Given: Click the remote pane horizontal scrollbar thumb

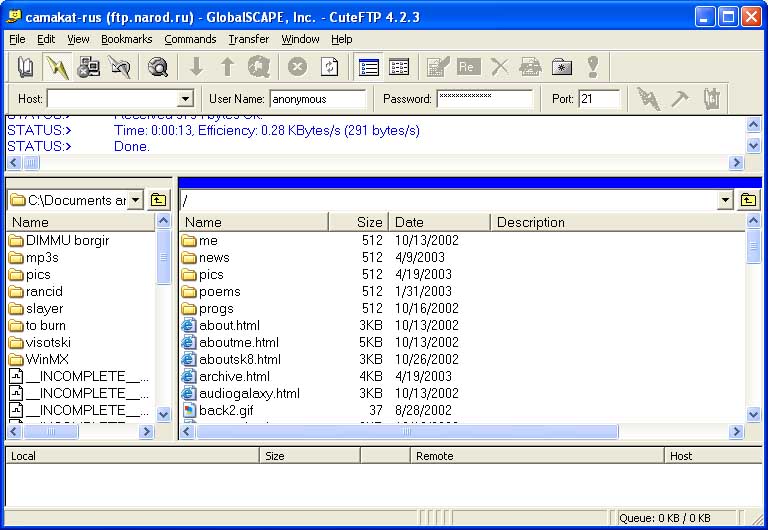Looking at the screenshot, I should 407,432.
